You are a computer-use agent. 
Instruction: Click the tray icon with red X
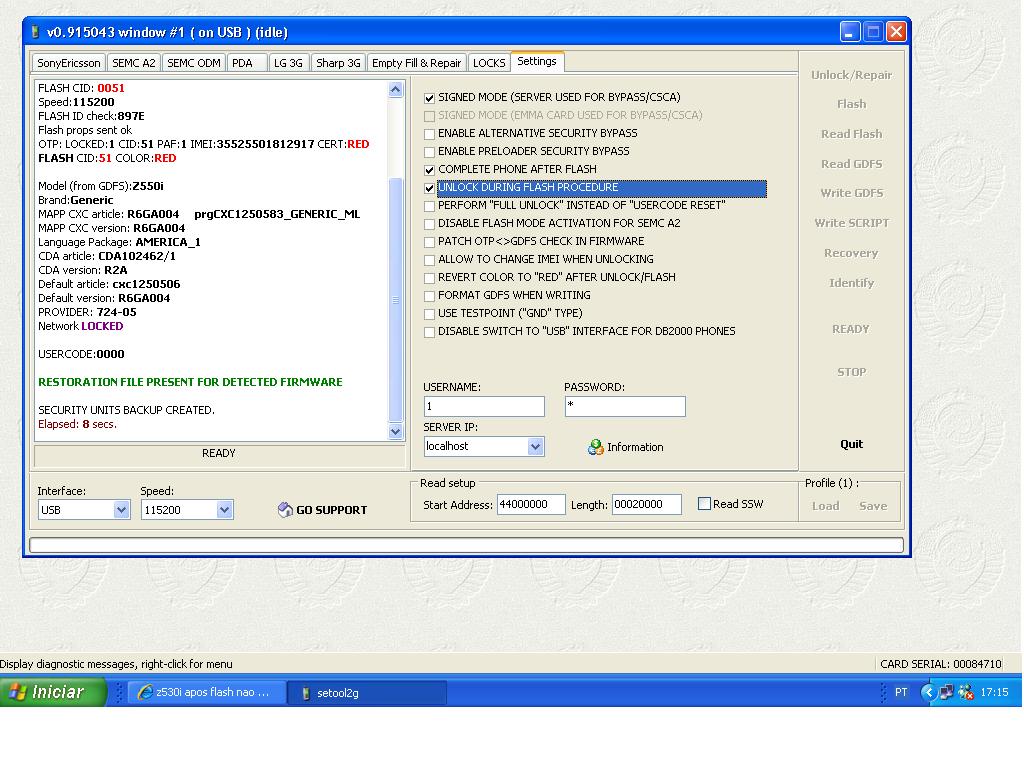[x=965, y=692]
